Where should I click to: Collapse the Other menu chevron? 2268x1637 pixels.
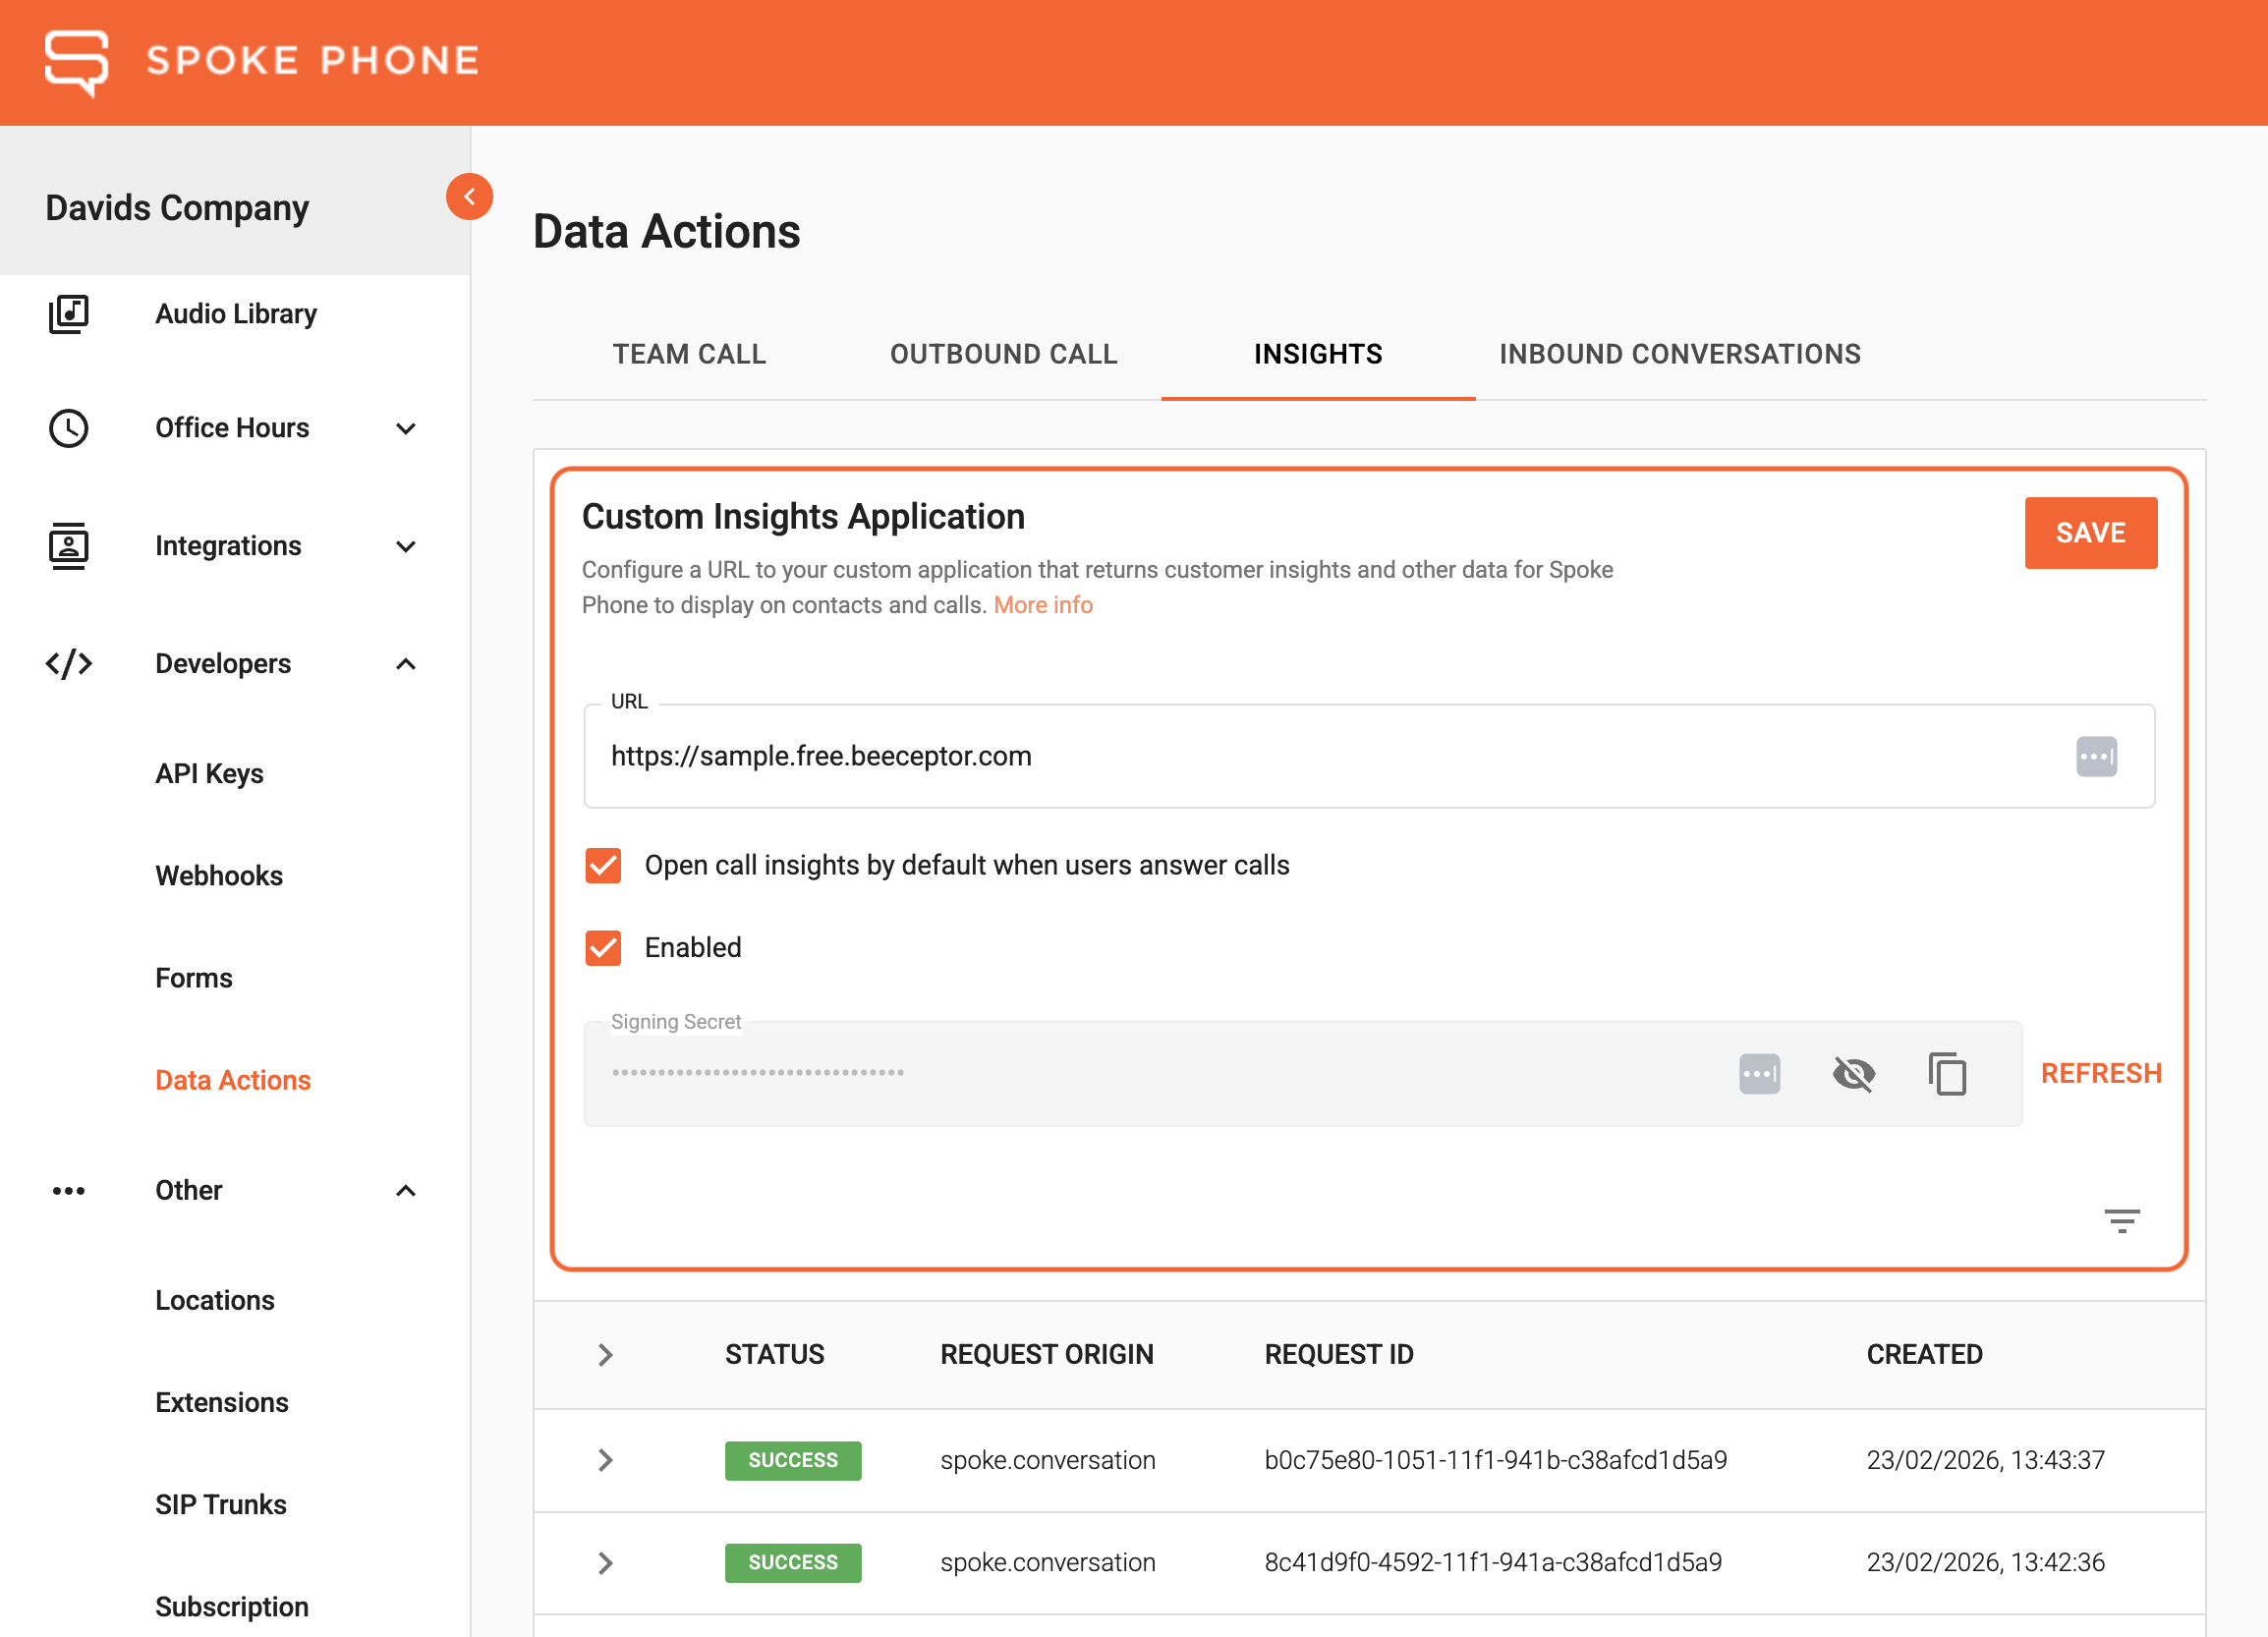pos(406,1190)
